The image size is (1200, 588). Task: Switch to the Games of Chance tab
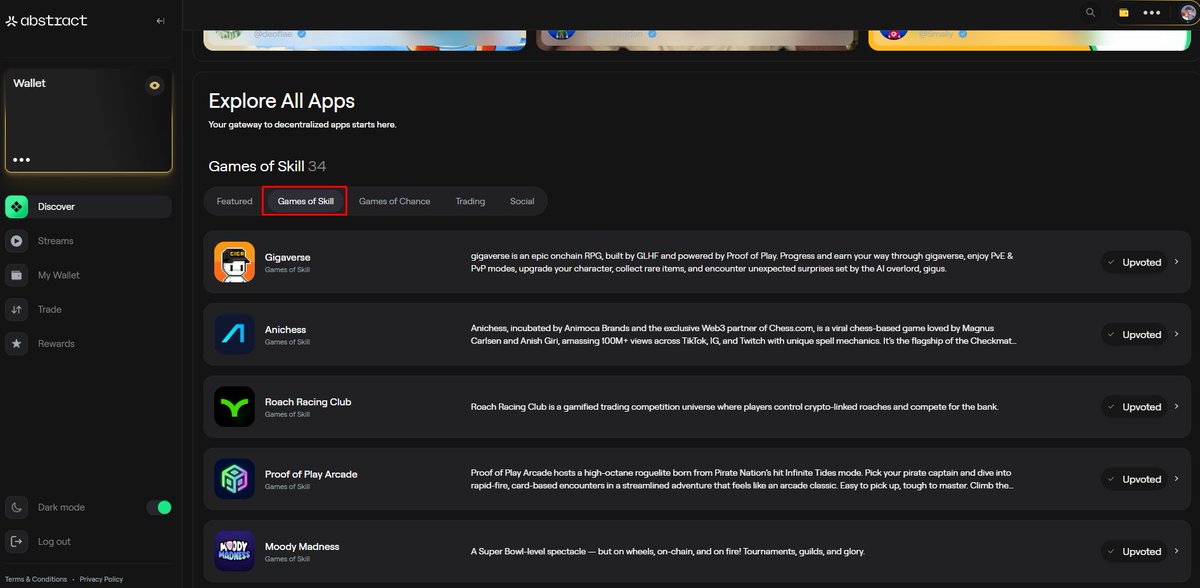point(394,201)
